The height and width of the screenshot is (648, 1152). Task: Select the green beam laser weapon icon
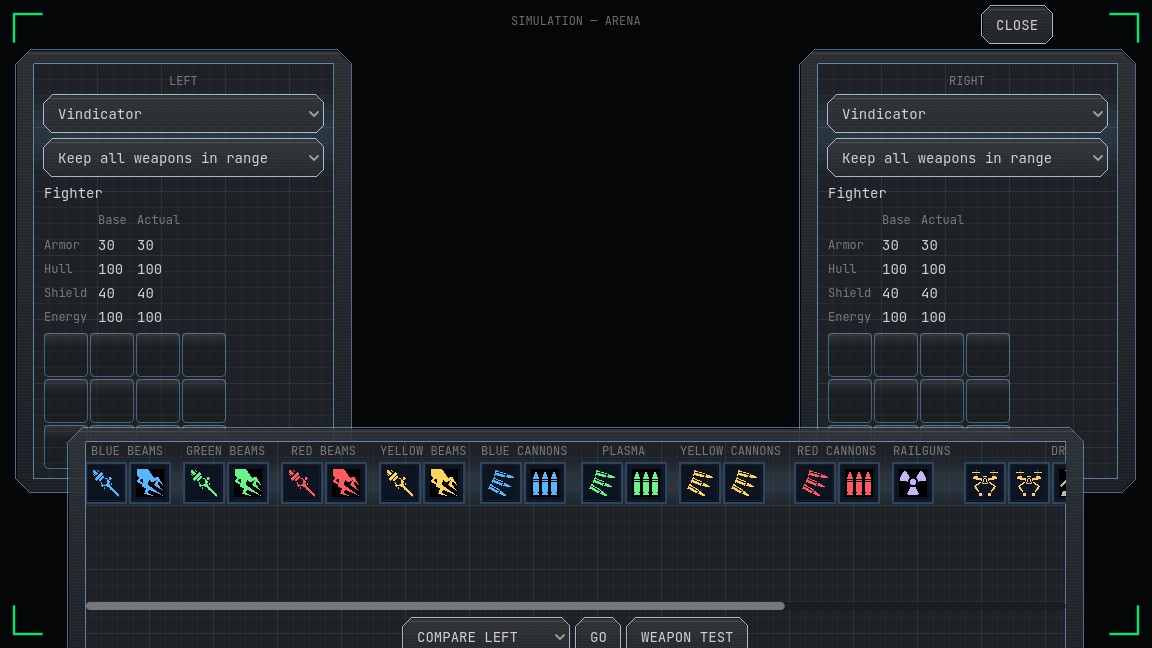(x=204, y=483)
